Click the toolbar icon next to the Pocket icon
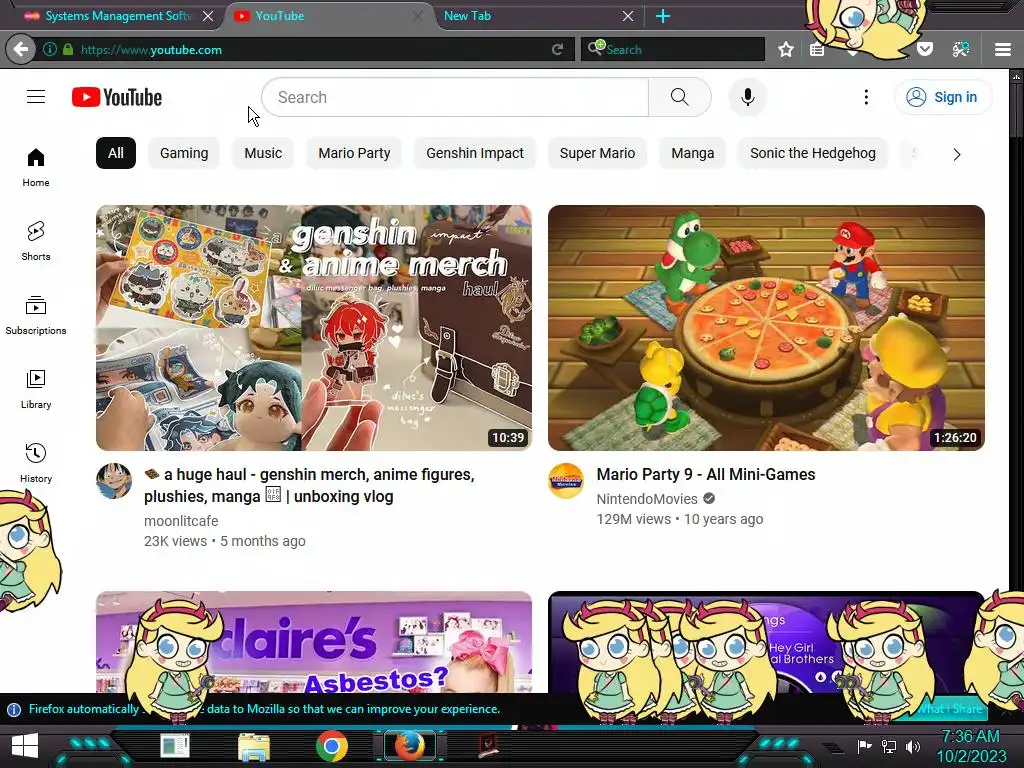 tap(961, 49)
